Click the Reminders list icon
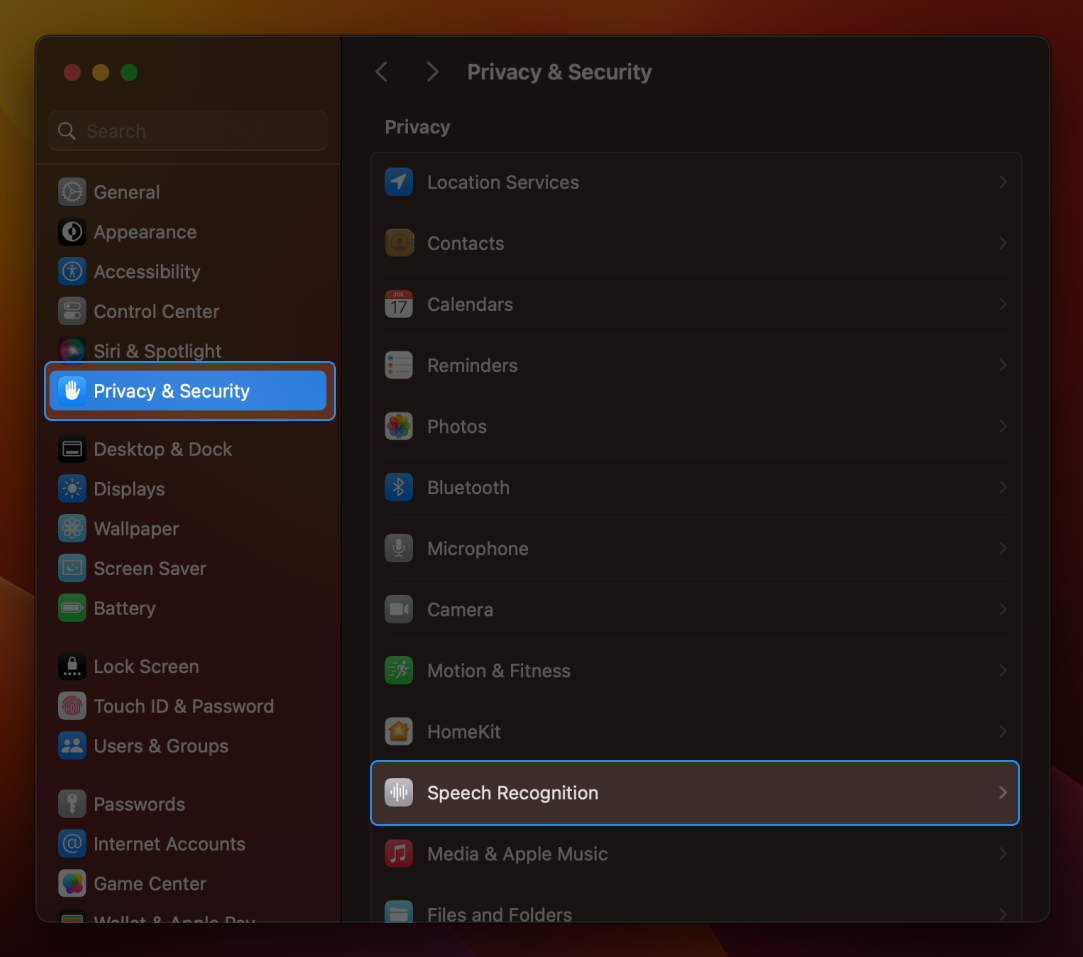The width and height of the screenshot is (1083, 957). click(x=399, y=365)
